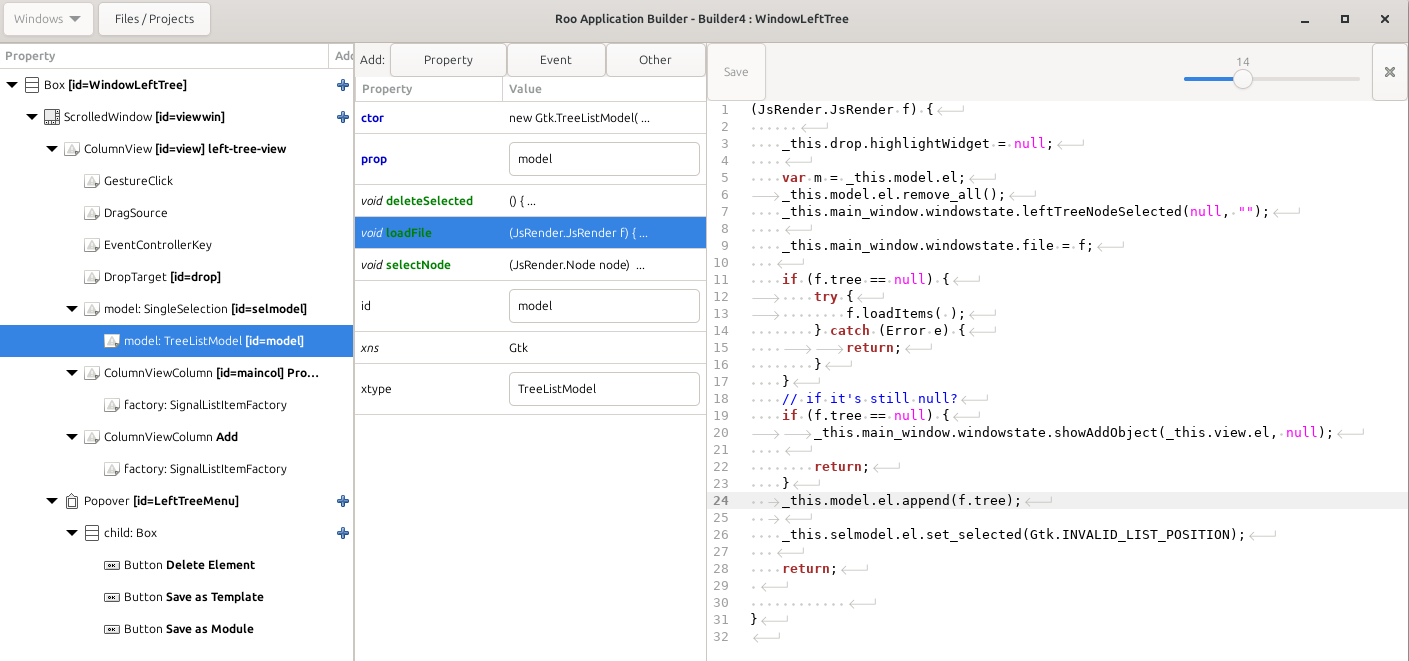Click the Save button
The height and width of the screenshot is (661, 1409).
(x=736, y=72)
